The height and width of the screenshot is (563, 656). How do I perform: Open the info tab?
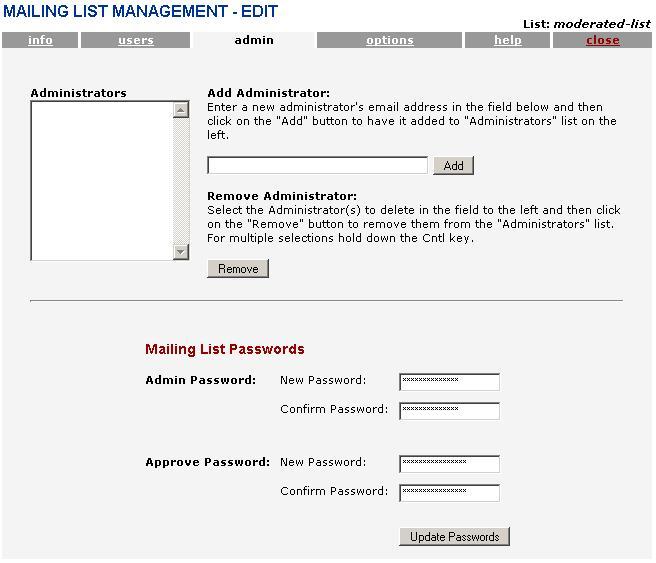[40, 41]
